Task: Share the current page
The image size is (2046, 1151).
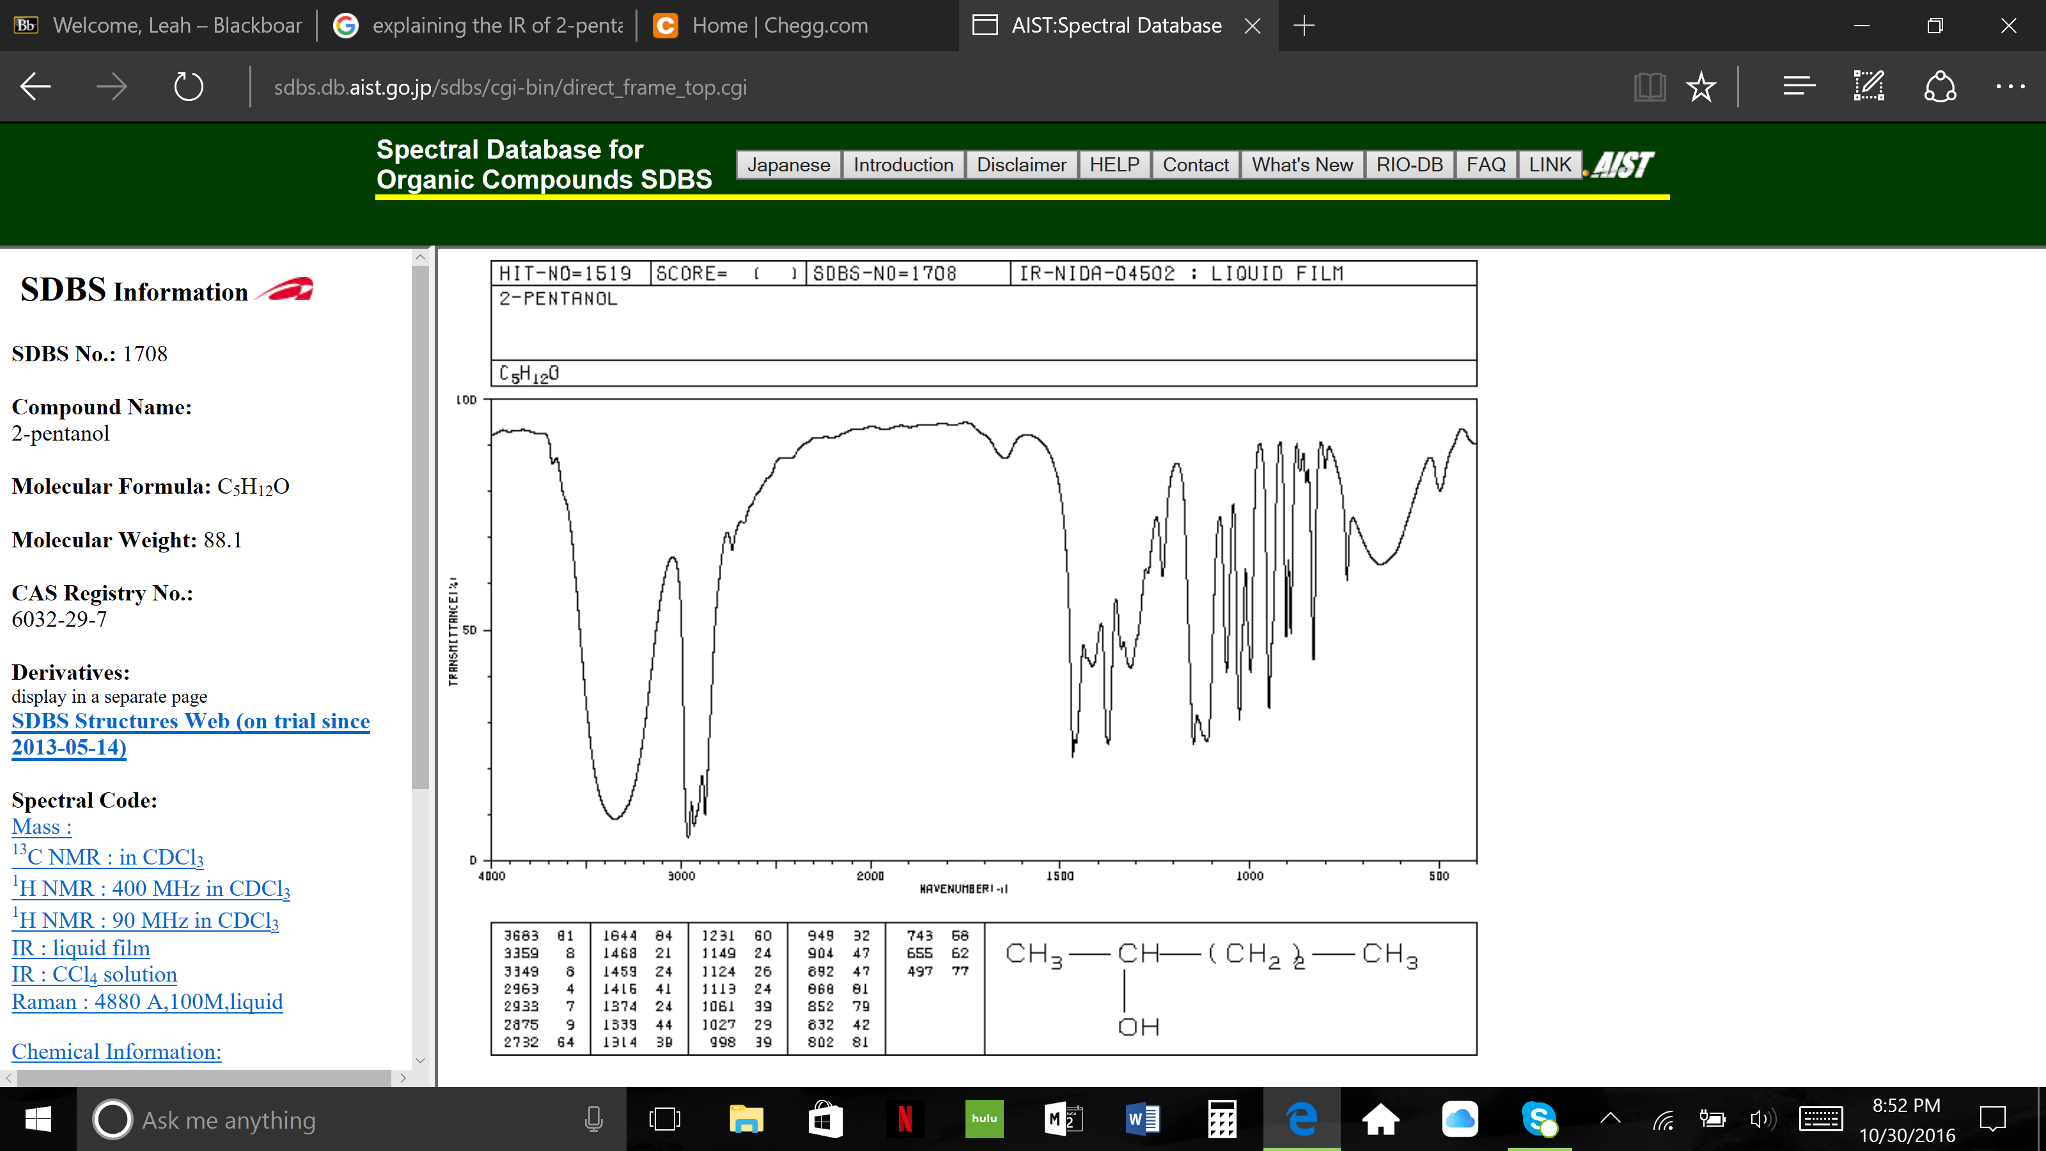Action: [1939, 87]
